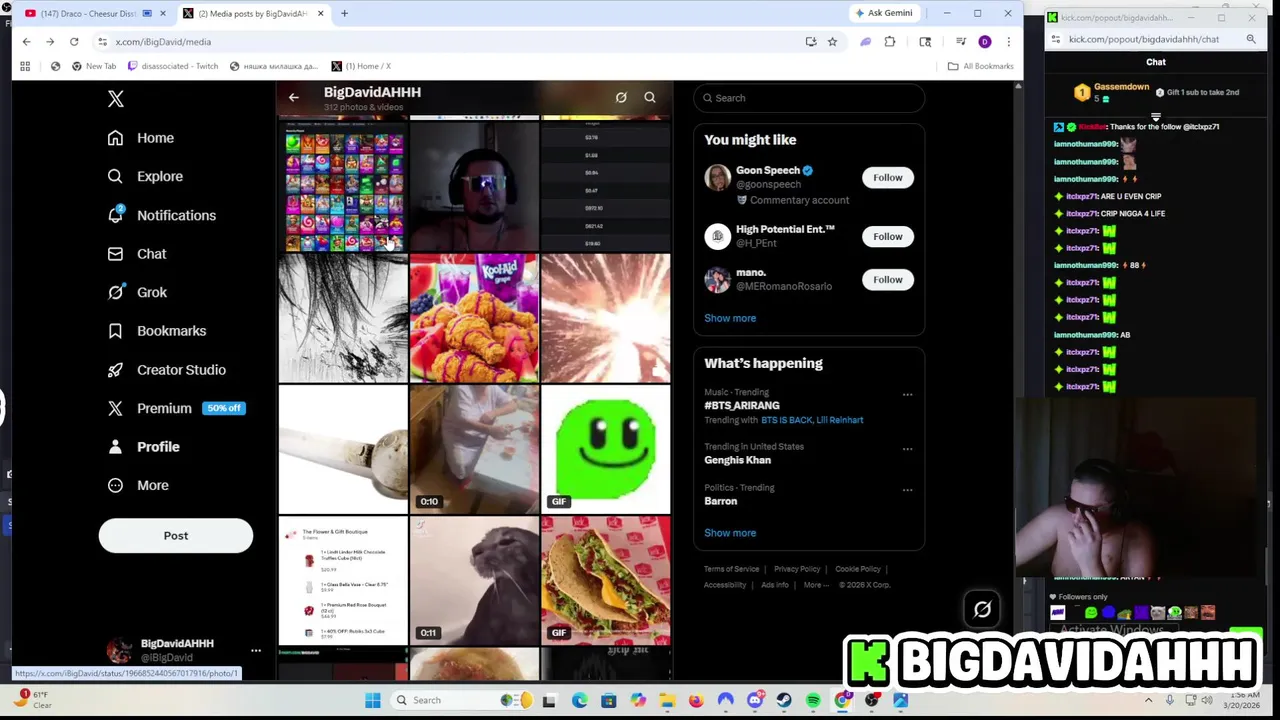
Task: Open the Kool-Aid fried chicken media thumbnail
Action: (x=474, y=319)
